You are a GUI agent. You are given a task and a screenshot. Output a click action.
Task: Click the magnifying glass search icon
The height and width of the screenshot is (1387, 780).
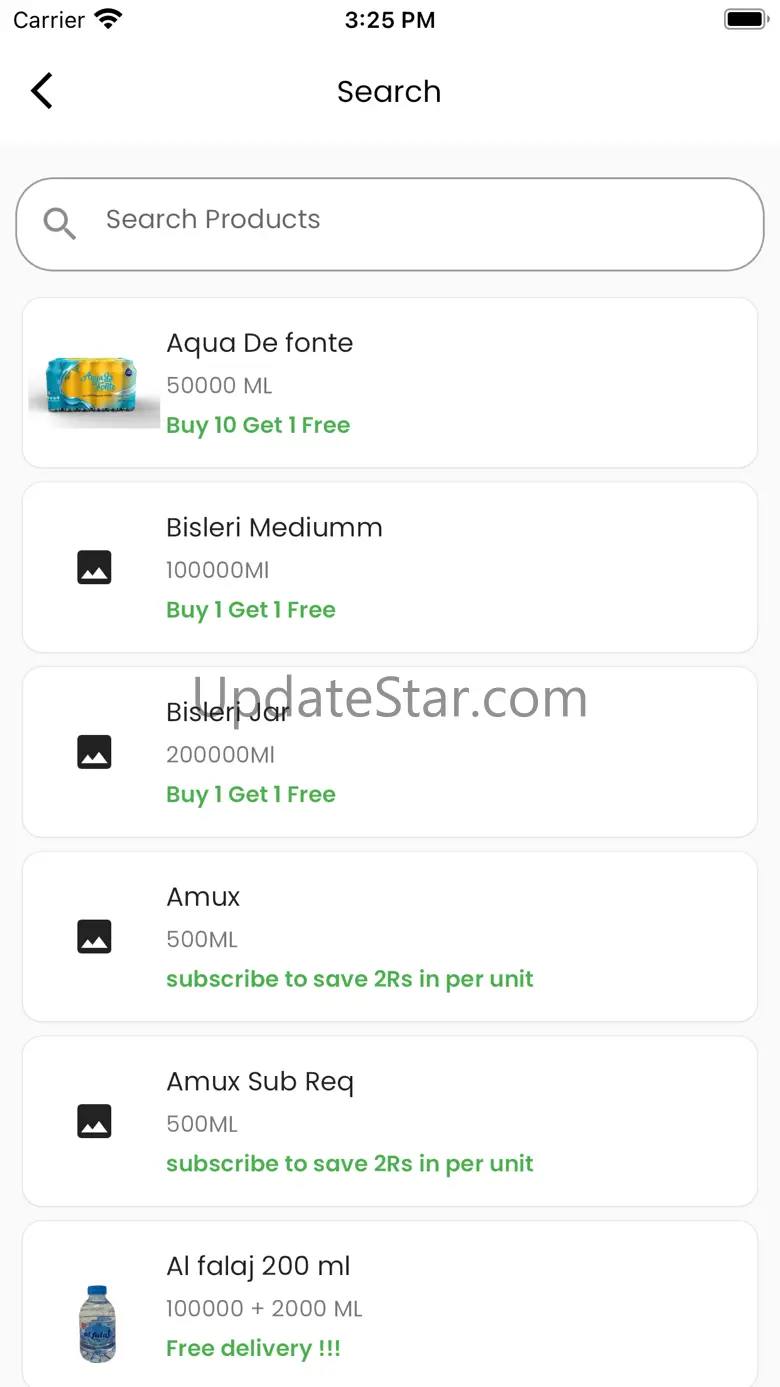60,224
